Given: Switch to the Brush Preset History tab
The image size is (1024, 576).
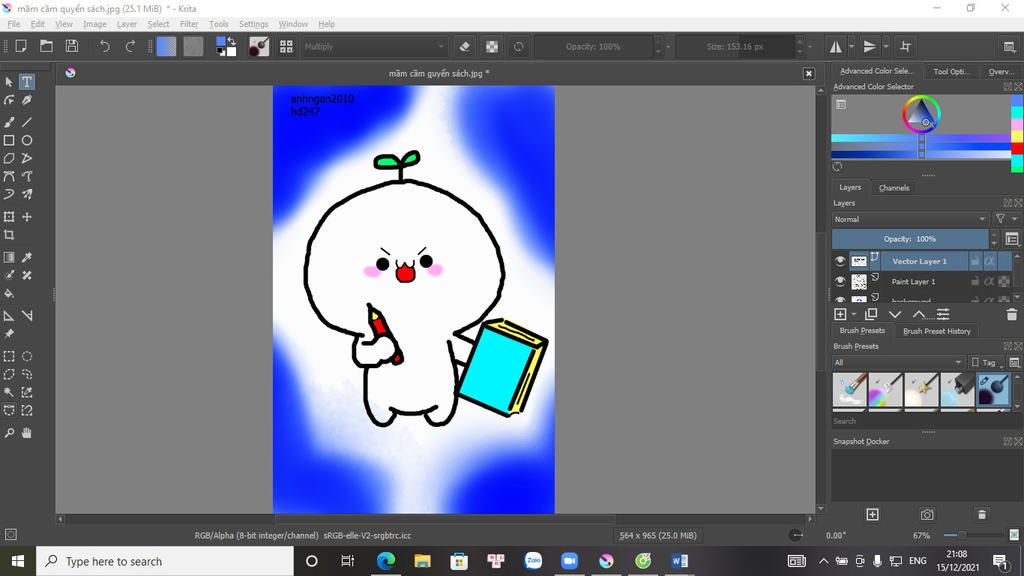Looking at the screenshot, I should [936, 331].
